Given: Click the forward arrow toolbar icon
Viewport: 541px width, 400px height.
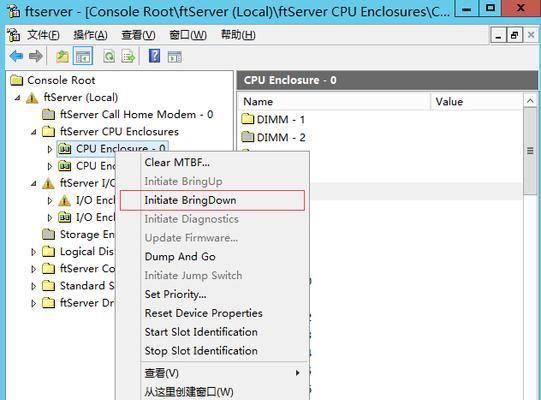Looking at the screenshot, I should tap(36, 56).
